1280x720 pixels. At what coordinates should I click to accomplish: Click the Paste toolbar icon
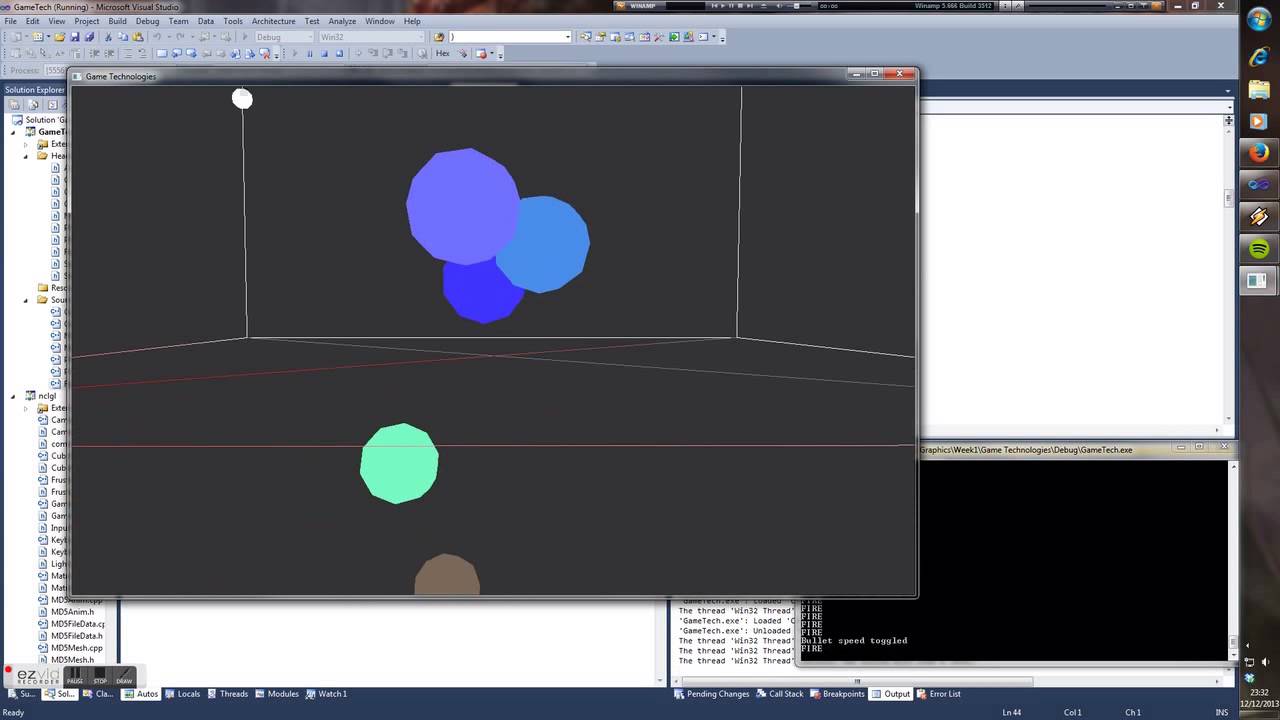[x=138, y=37]
